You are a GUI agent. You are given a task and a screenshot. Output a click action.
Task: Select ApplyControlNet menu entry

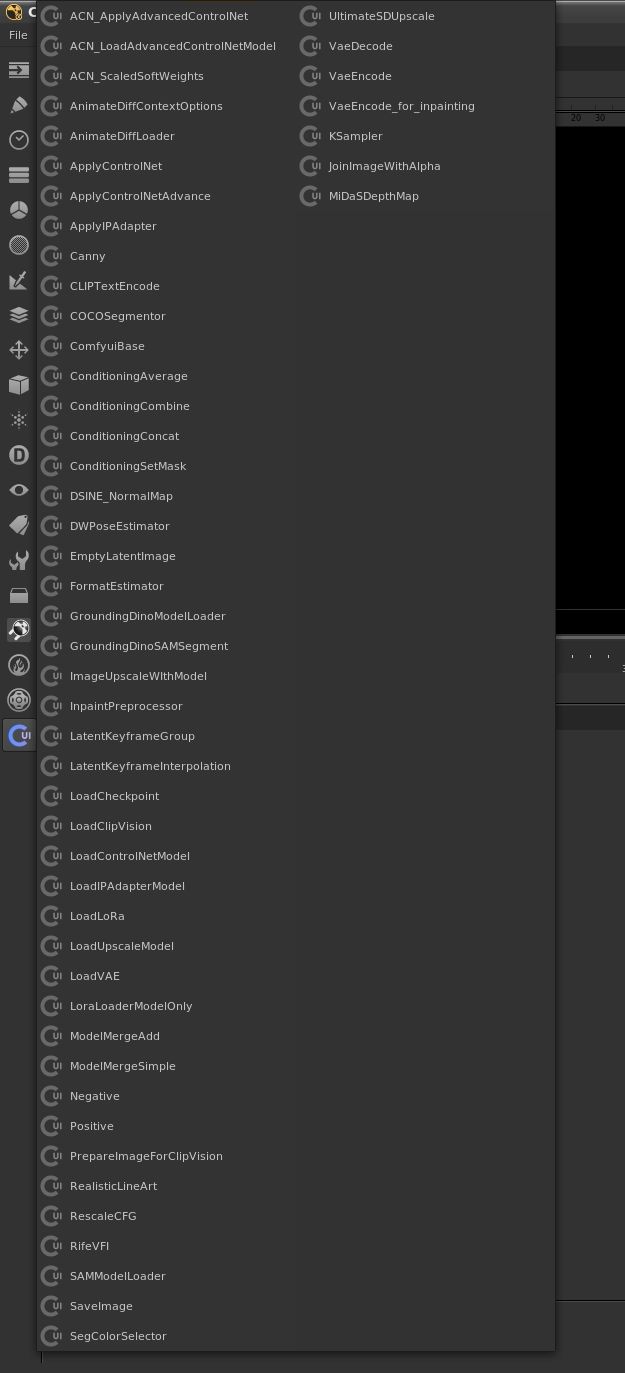tap(115, 166)
